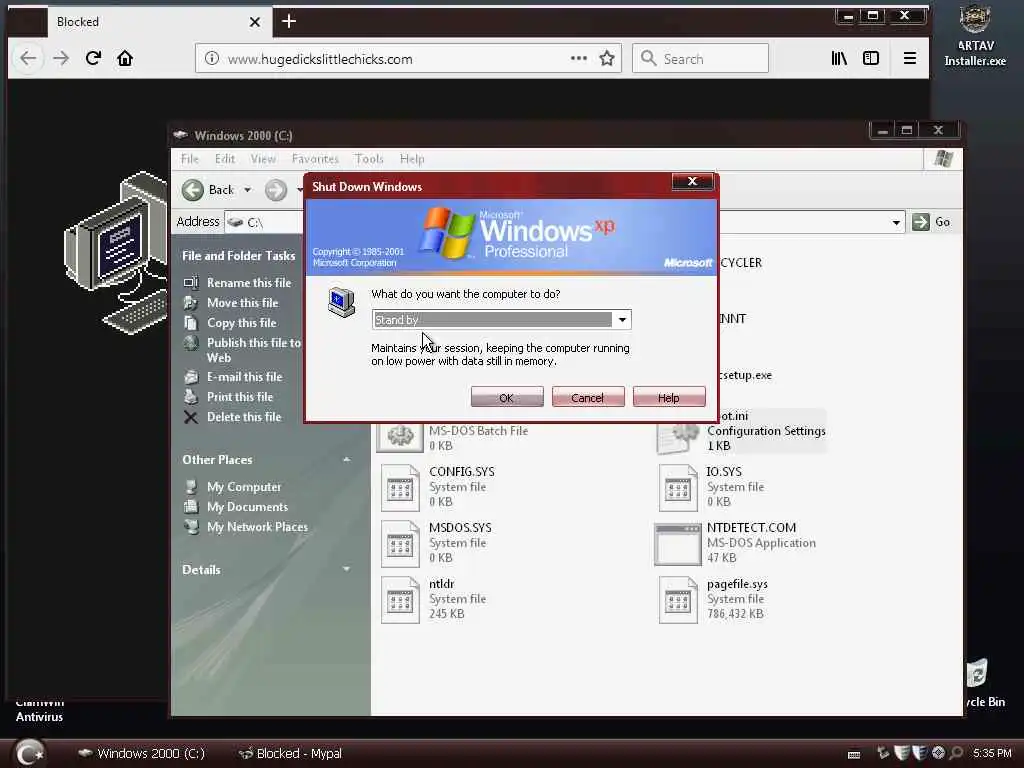Open My Network Places link
This screenshot has height=768, width=1024.
point(257,527)
